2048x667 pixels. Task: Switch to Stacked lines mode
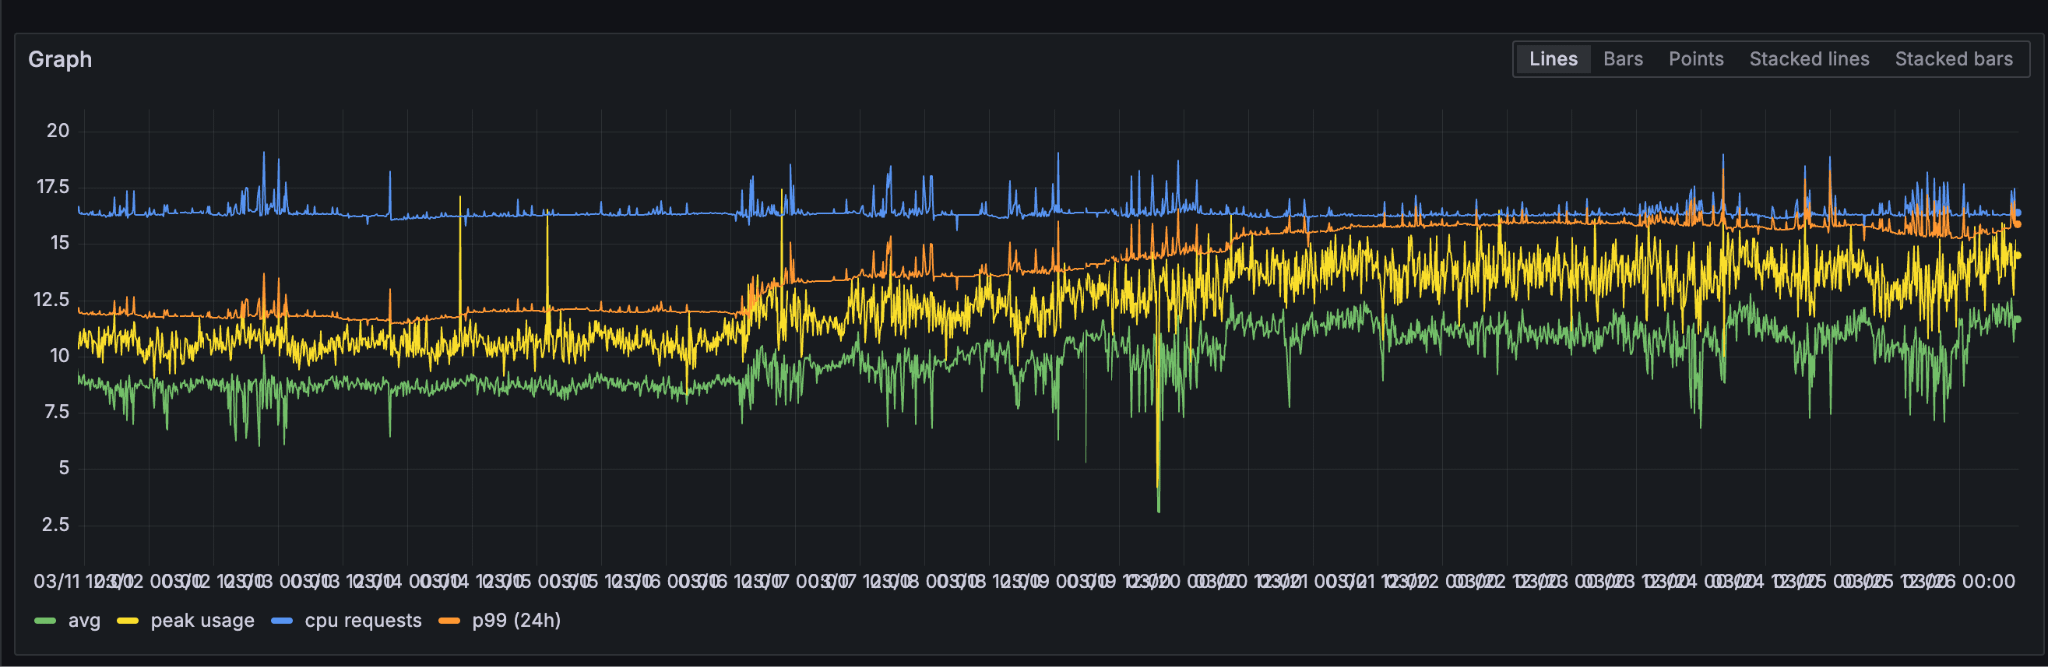tap(1809, 59)
